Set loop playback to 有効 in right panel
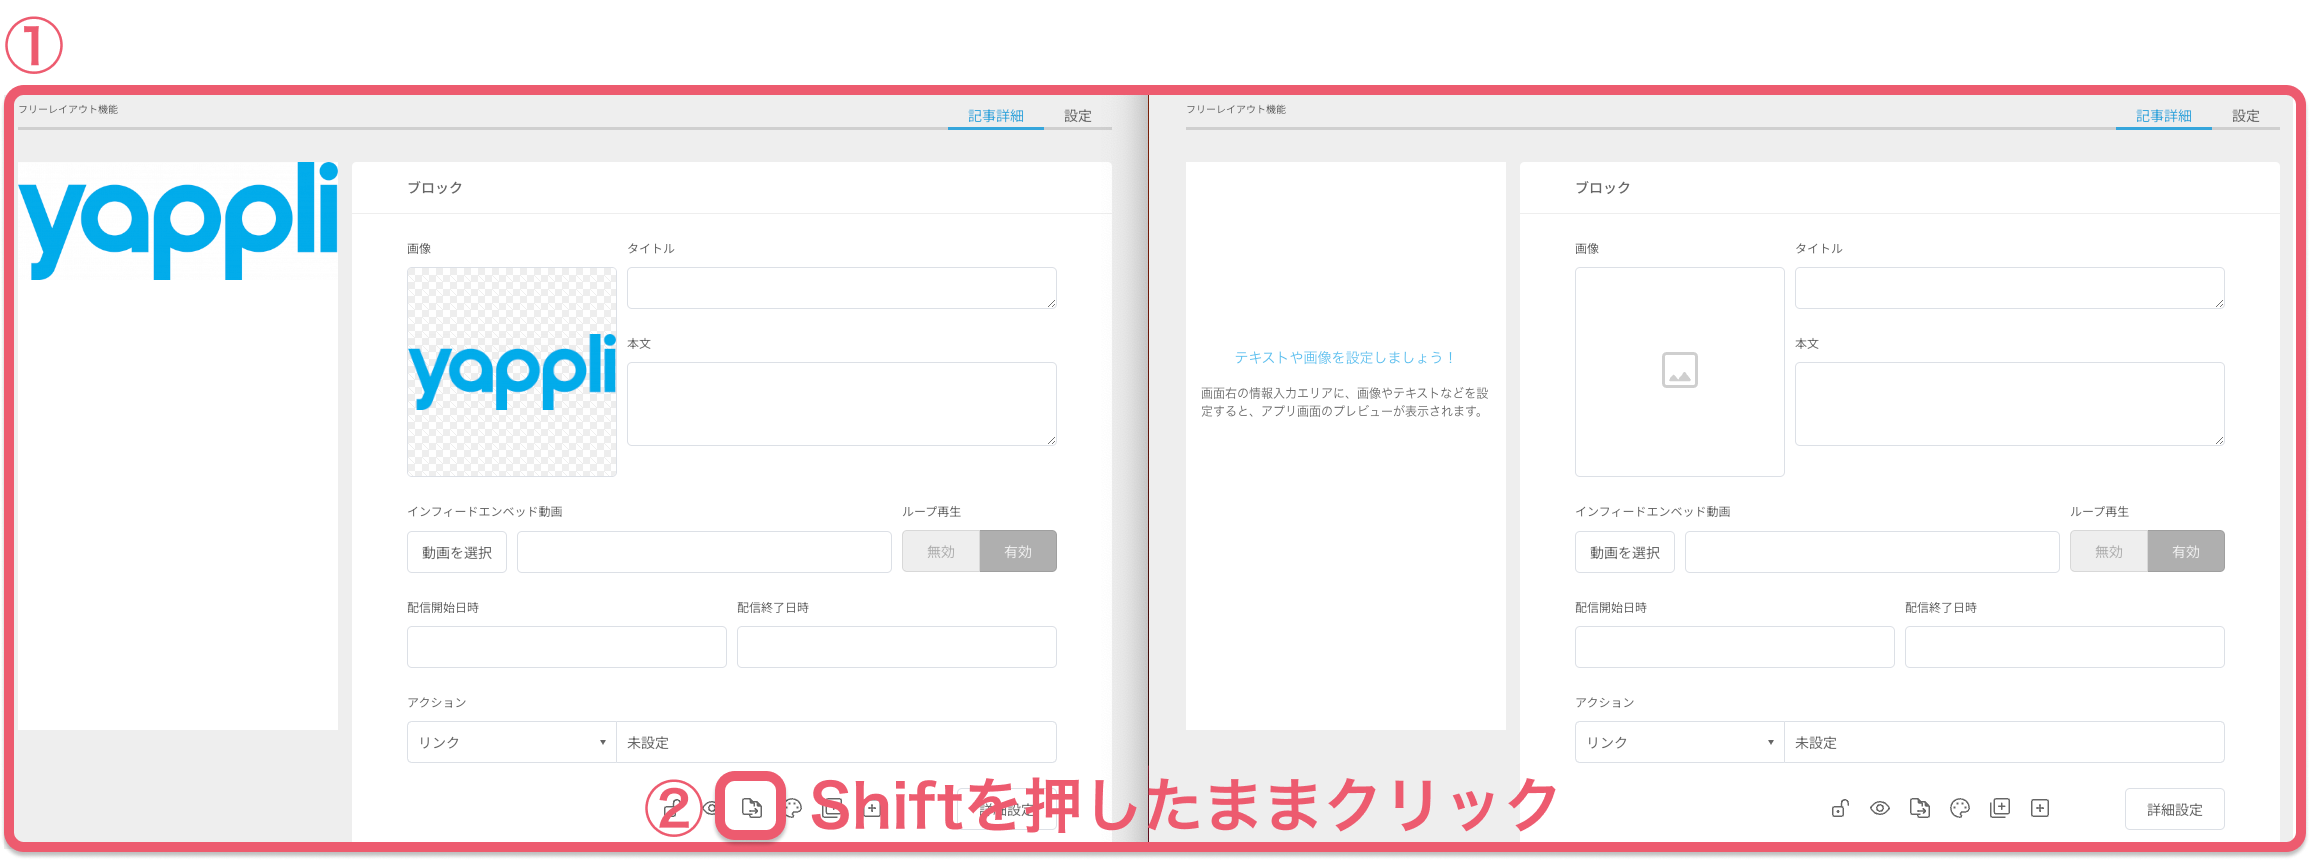Viewport: 2310px width, 860px height. click(x=2186, y=551)
